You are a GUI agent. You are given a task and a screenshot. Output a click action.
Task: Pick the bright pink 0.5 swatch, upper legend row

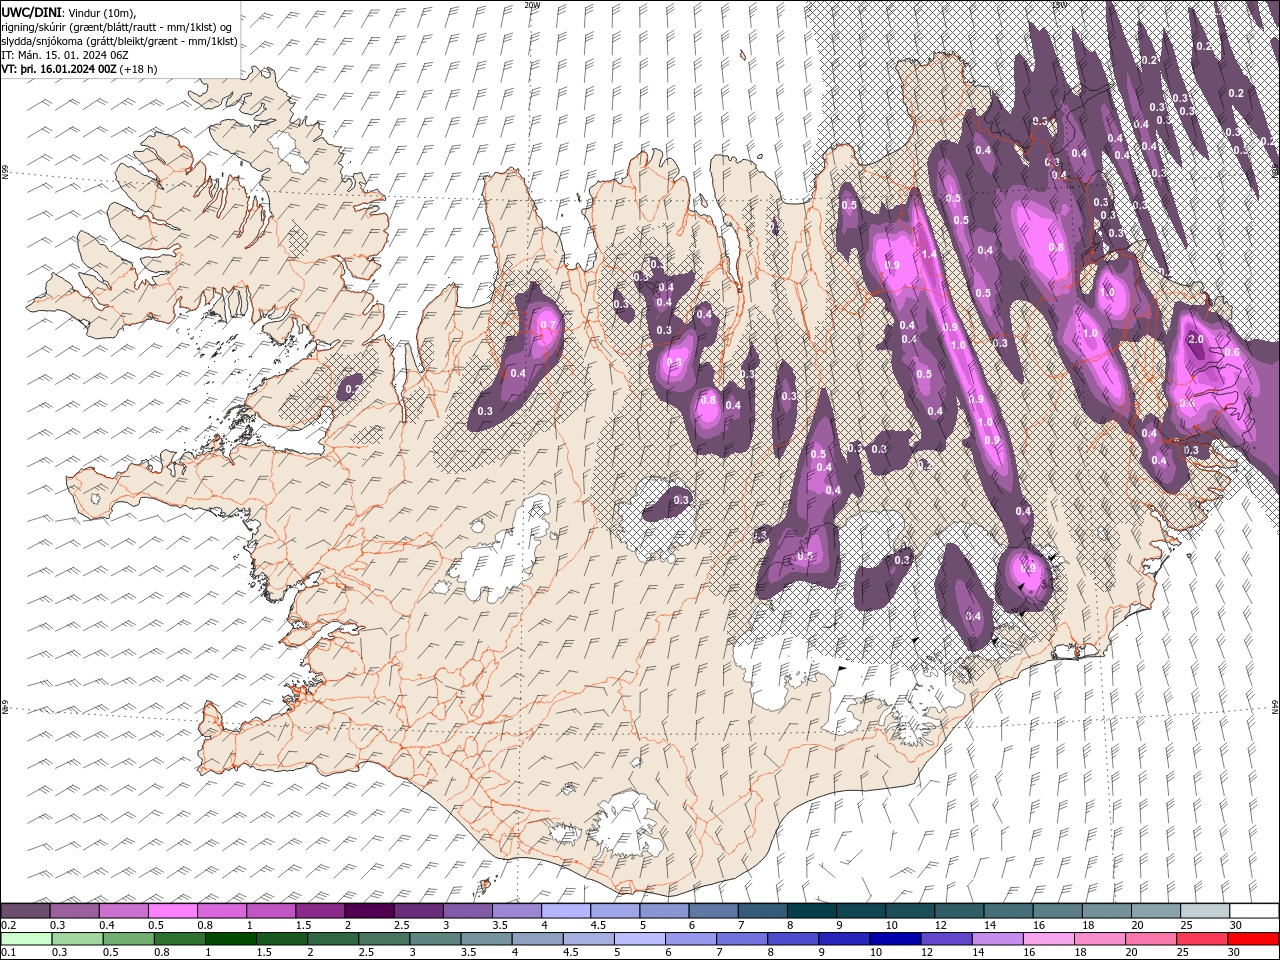coord(173,910)
